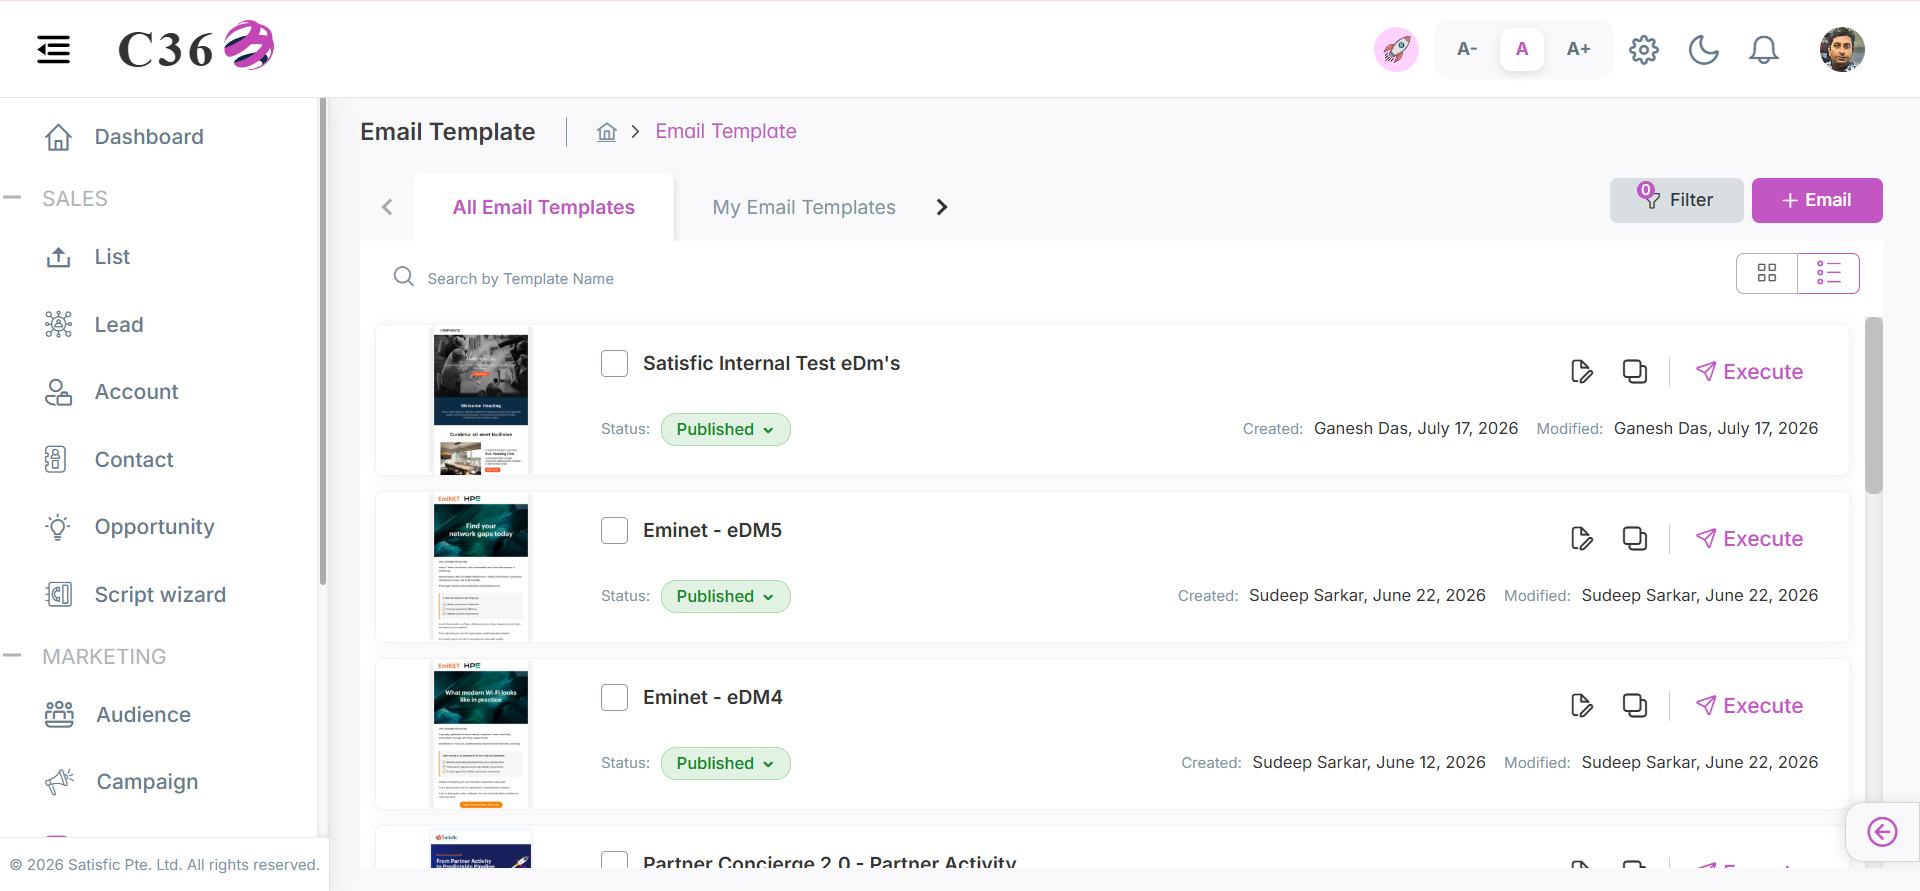Click template list vertical scrollbar
Image resolution: width=1920 pixels, height=891 pixels.
coord(1874,405)
